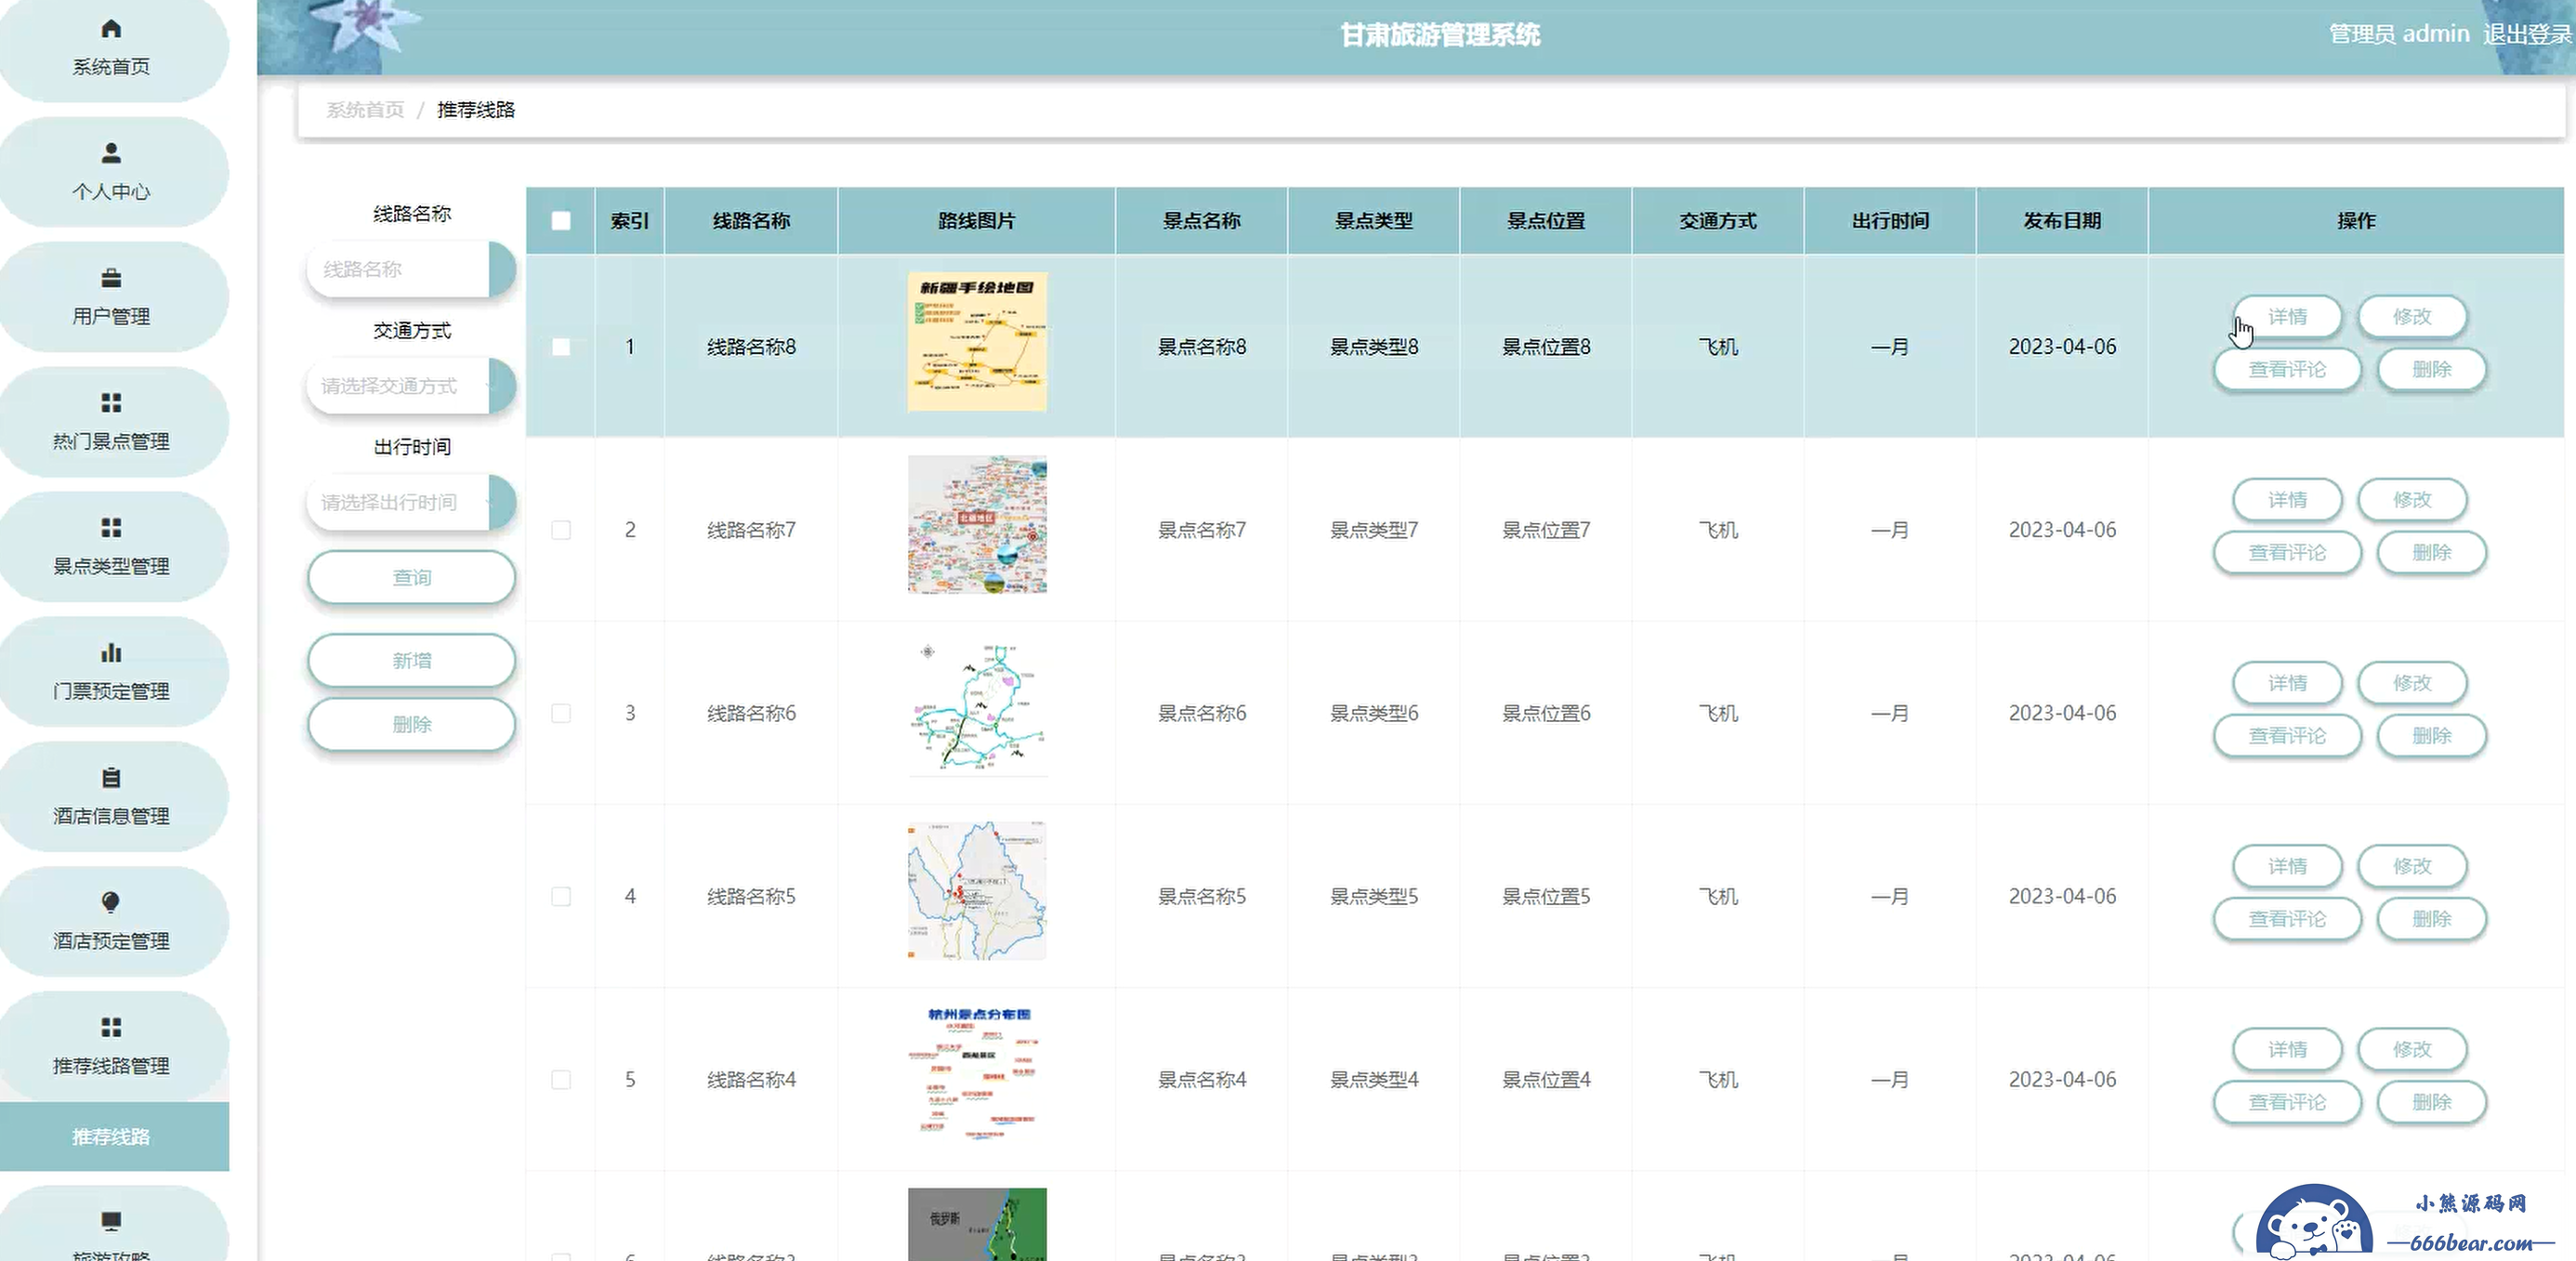Check the checkbox for row 线路名称5
This screenshot has width=2576, height=1261.
[561, 896]
